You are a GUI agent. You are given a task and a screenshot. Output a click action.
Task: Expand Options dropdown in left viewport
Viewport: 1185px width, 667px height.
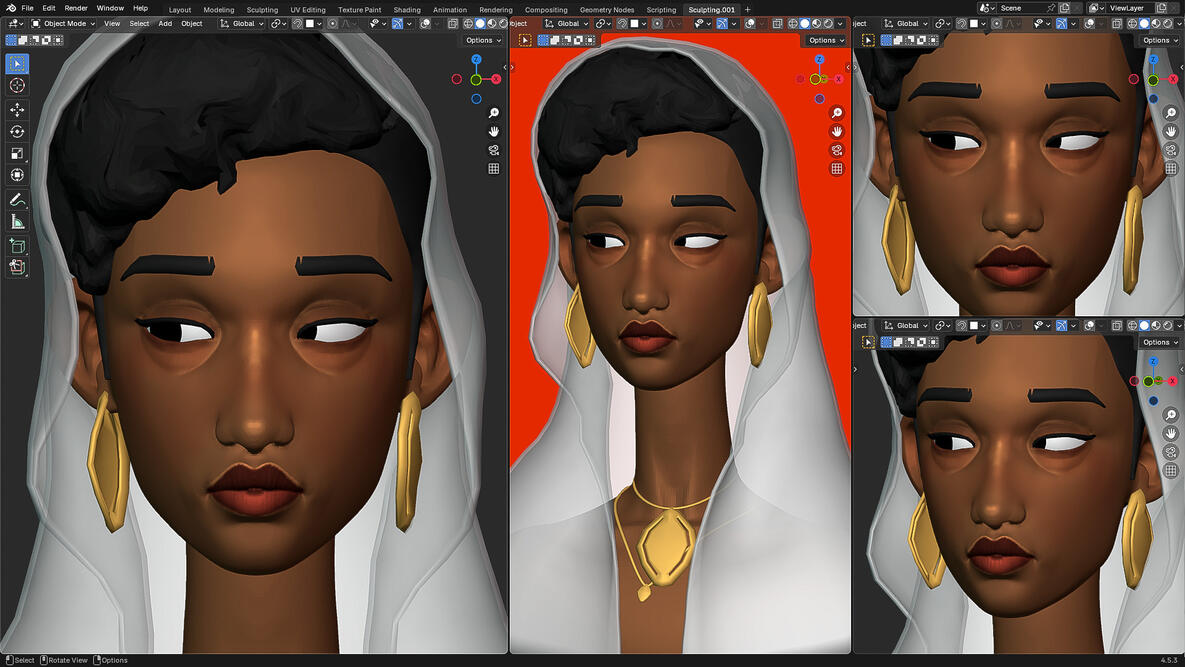[484, 40]
